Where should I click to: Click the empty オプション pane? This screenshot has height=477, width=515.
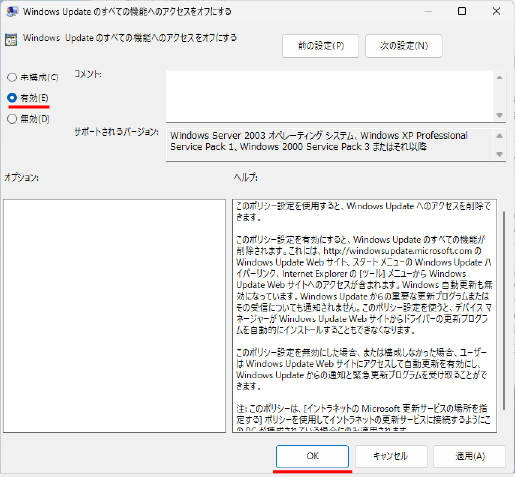[x=114, y=316]
